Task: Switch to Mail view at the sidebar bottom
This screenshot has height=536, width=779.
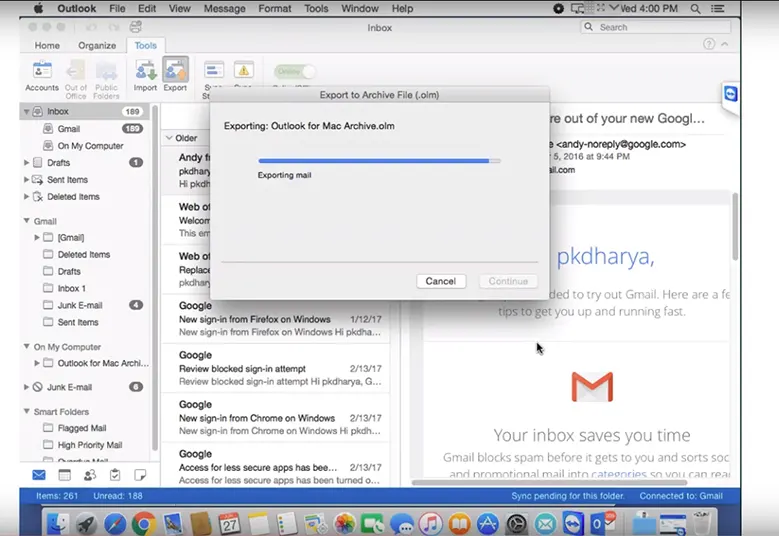Action: coord(39,475)
